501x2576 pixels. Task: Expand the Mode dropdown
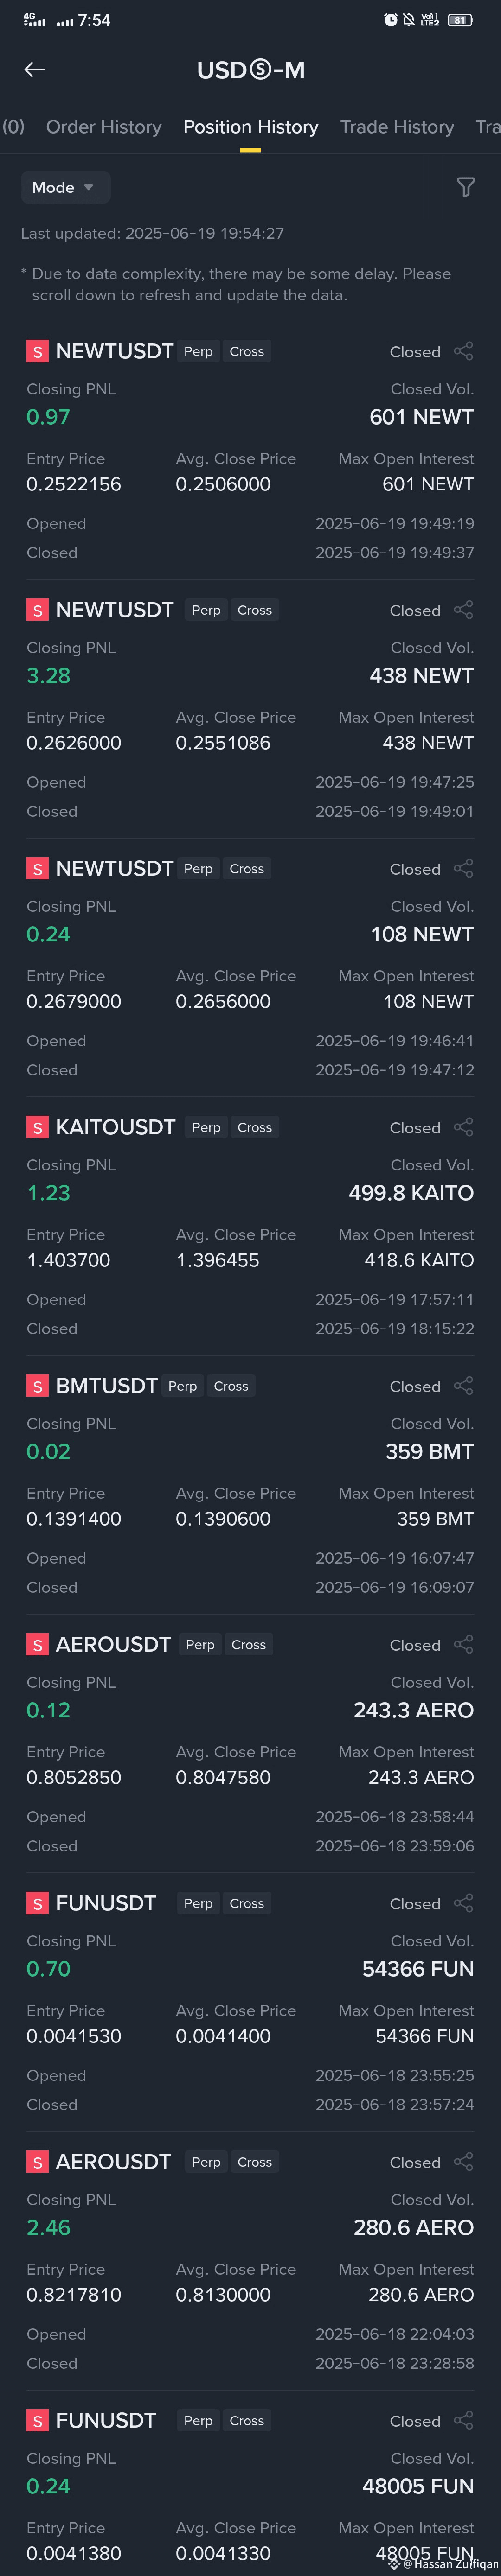pyautogui.click(x=65, y=187)
